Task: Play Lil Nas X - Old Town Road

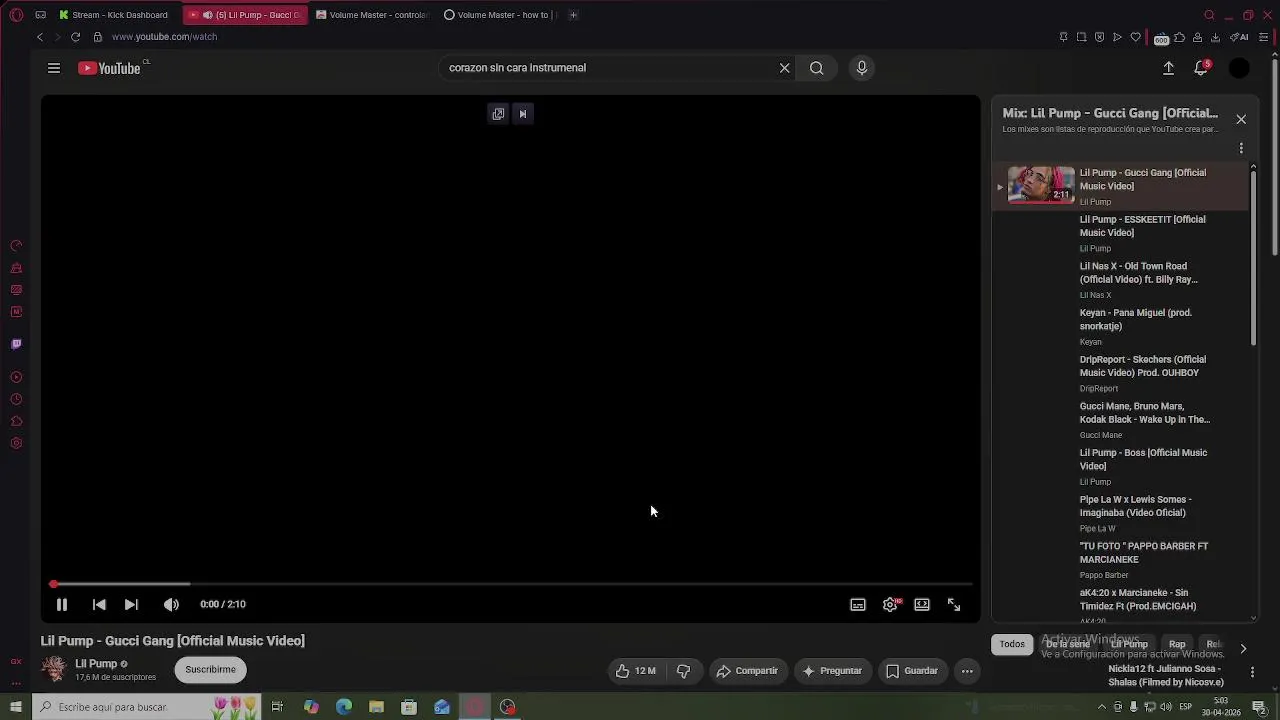Action: 1139,273
